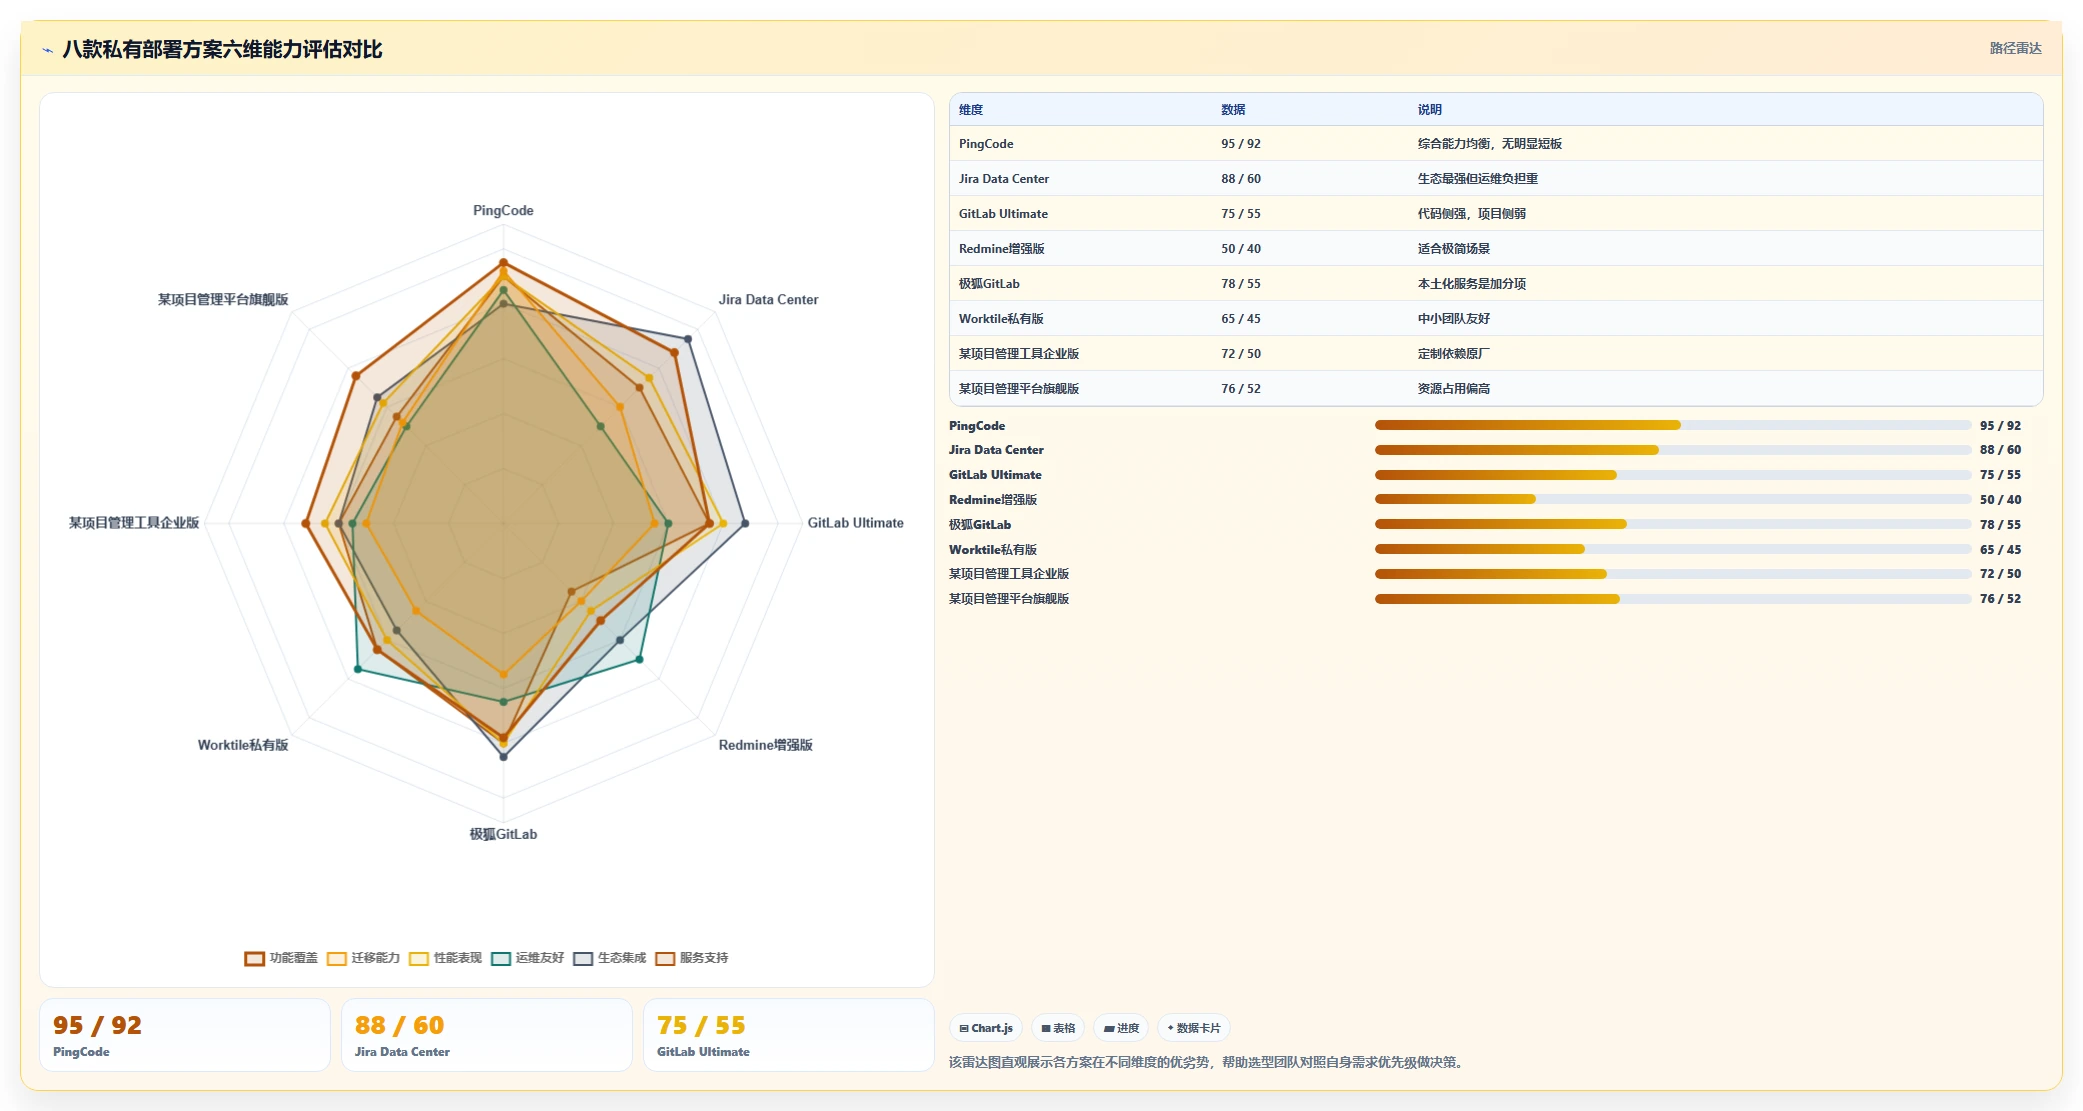This screenshot has height=1111, width=2083.
Task: Click the Worktile私有版 radar axis label
Action: [243, 745]
